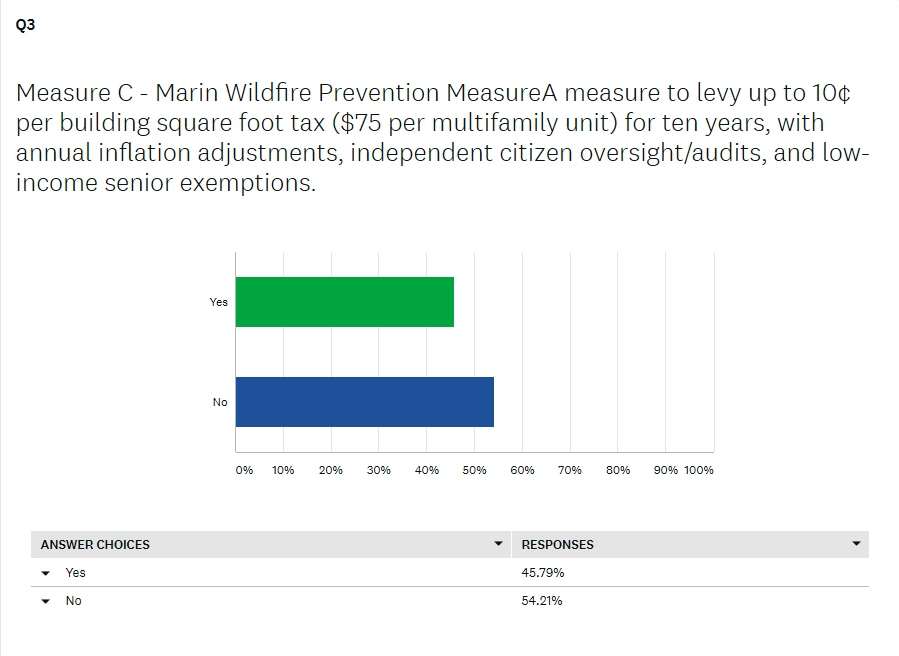This screenshot has width=899, height=656.
Task: Open the Answer Choices column dropdown arrow
Action: click(498, 544)
